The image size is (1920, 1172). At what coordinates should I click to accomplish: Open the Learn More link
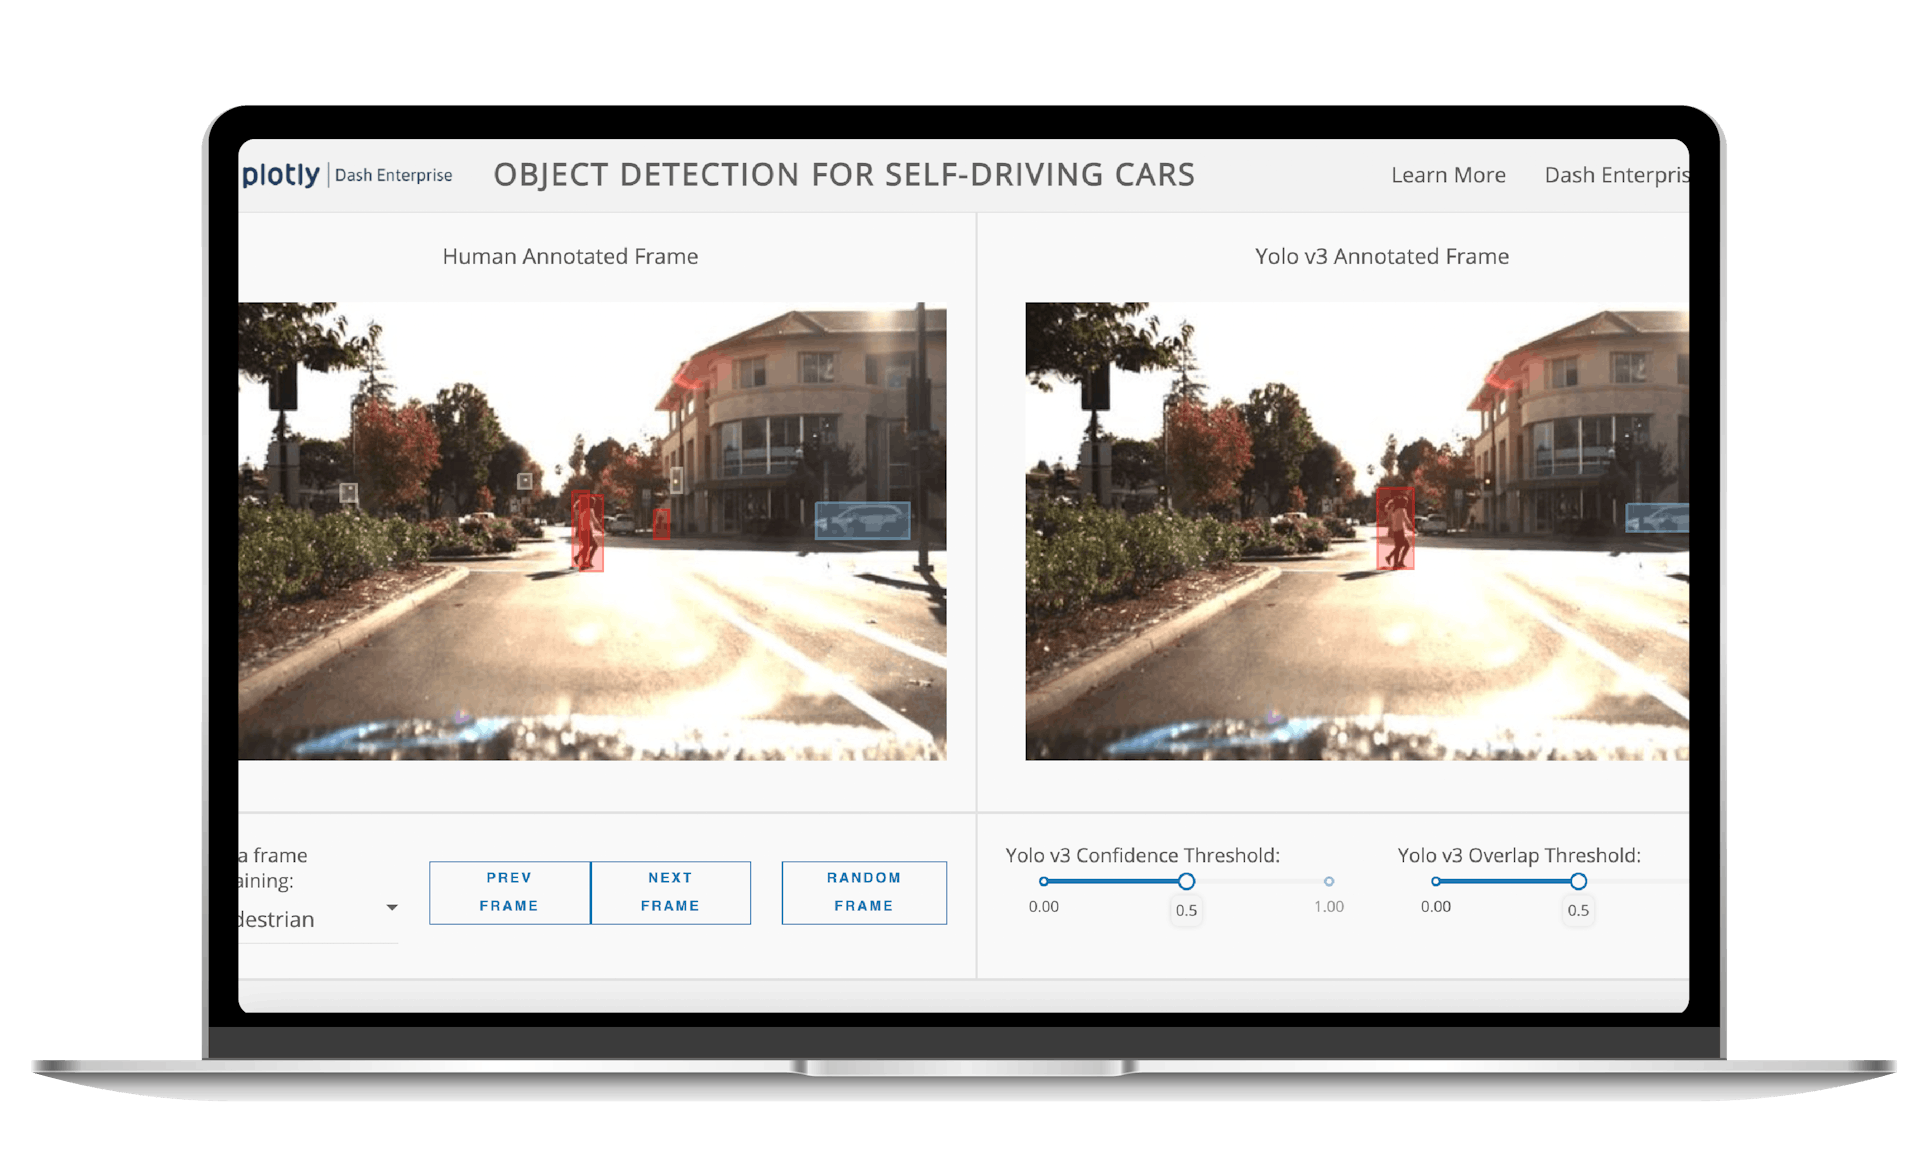point(1448,175)
